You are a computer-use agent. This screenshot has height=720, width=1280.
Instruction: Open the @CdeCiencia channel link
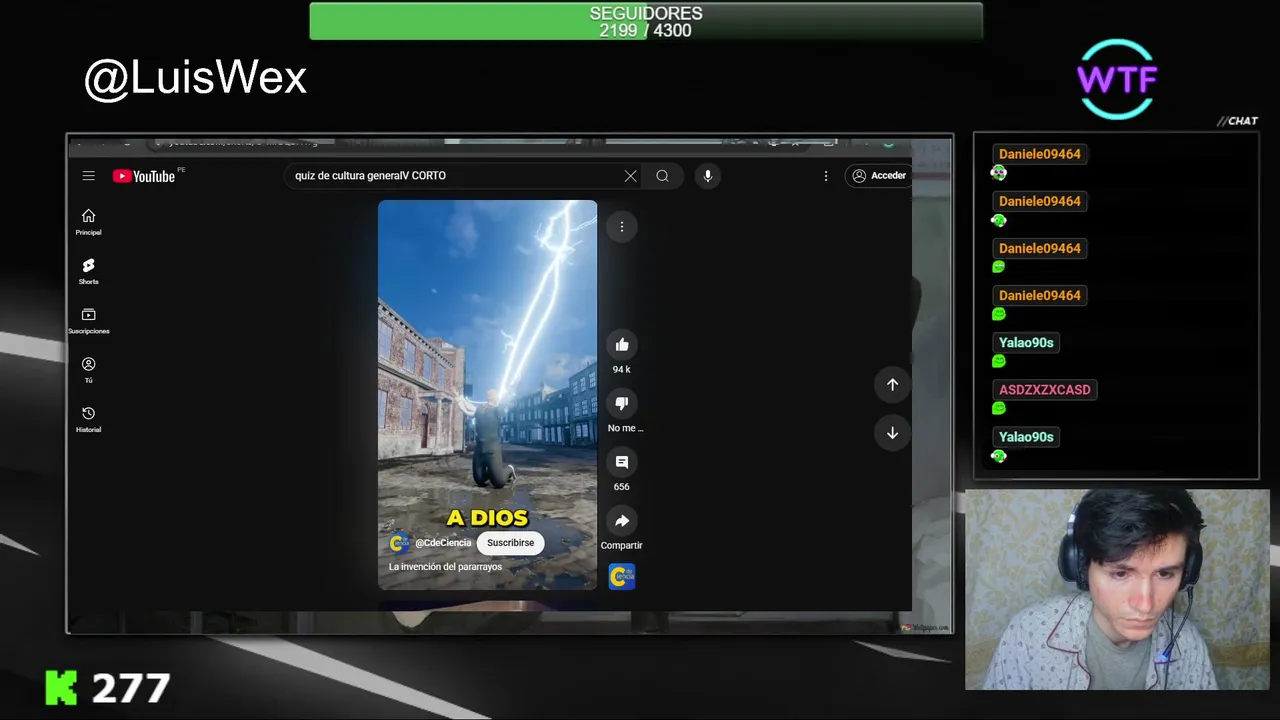(443, 543)
